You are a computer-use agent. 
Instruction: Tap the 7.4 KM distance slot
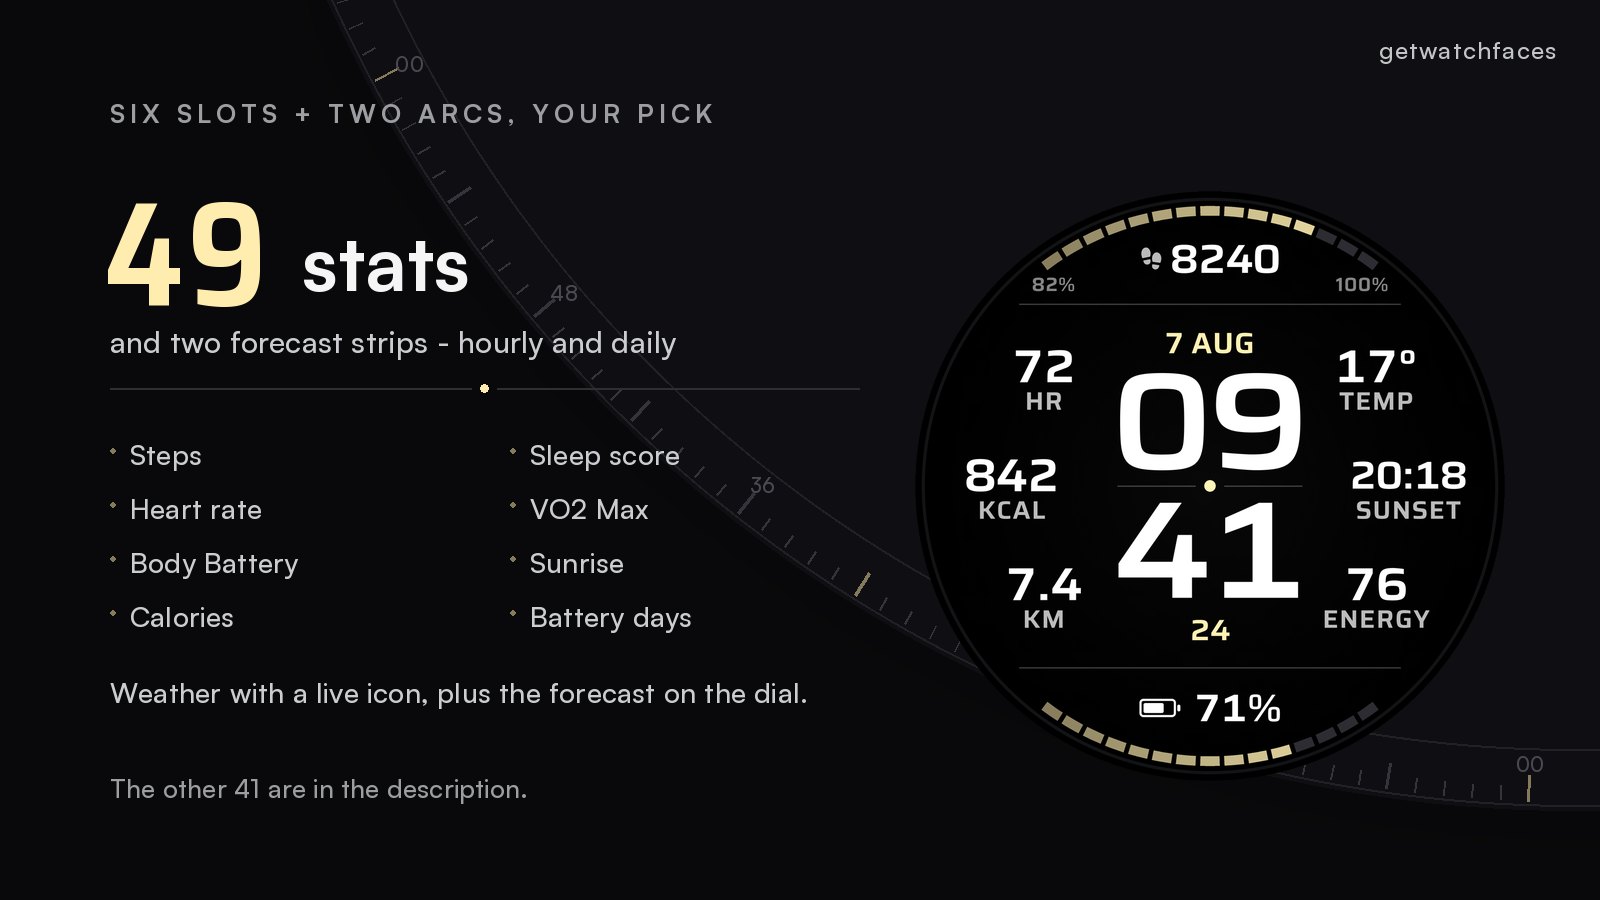click(x=1044, y=598)
